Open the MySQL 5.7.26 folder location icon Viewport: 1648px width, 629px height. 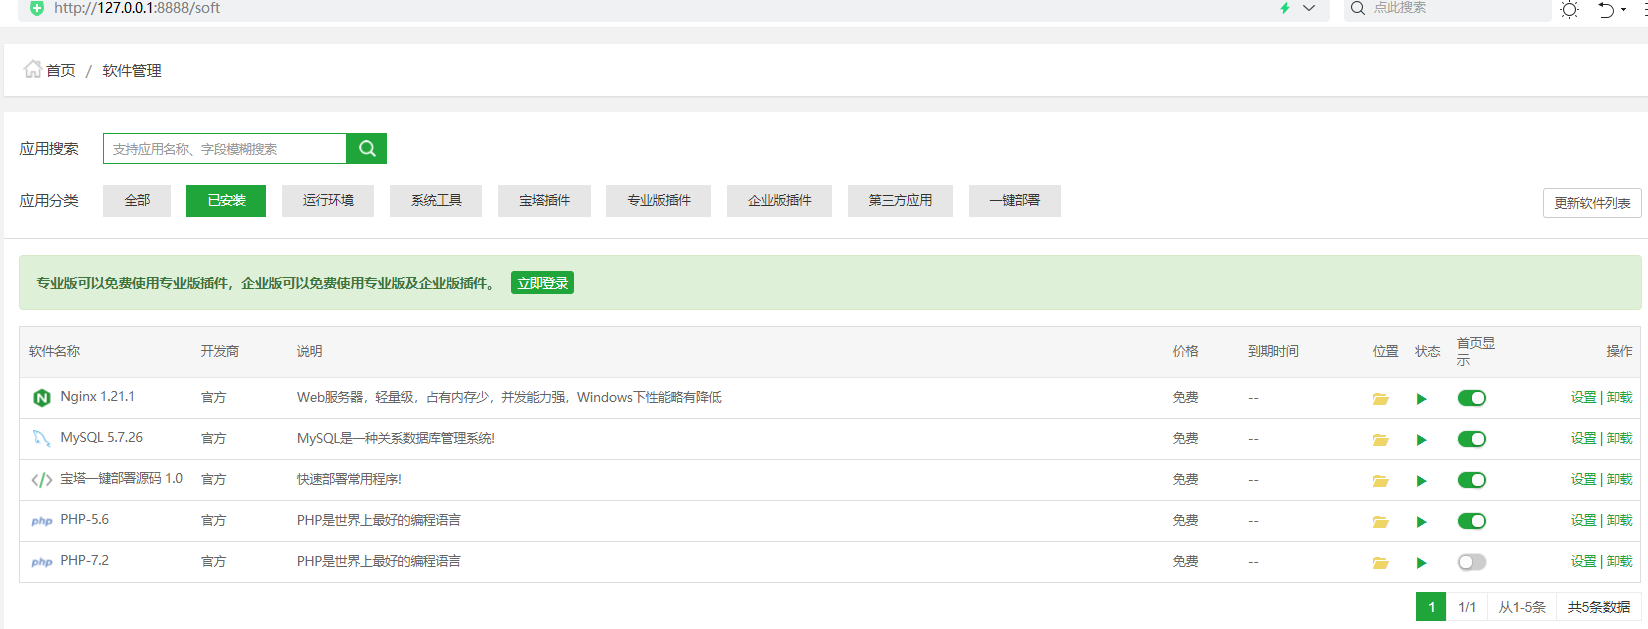1380,440
